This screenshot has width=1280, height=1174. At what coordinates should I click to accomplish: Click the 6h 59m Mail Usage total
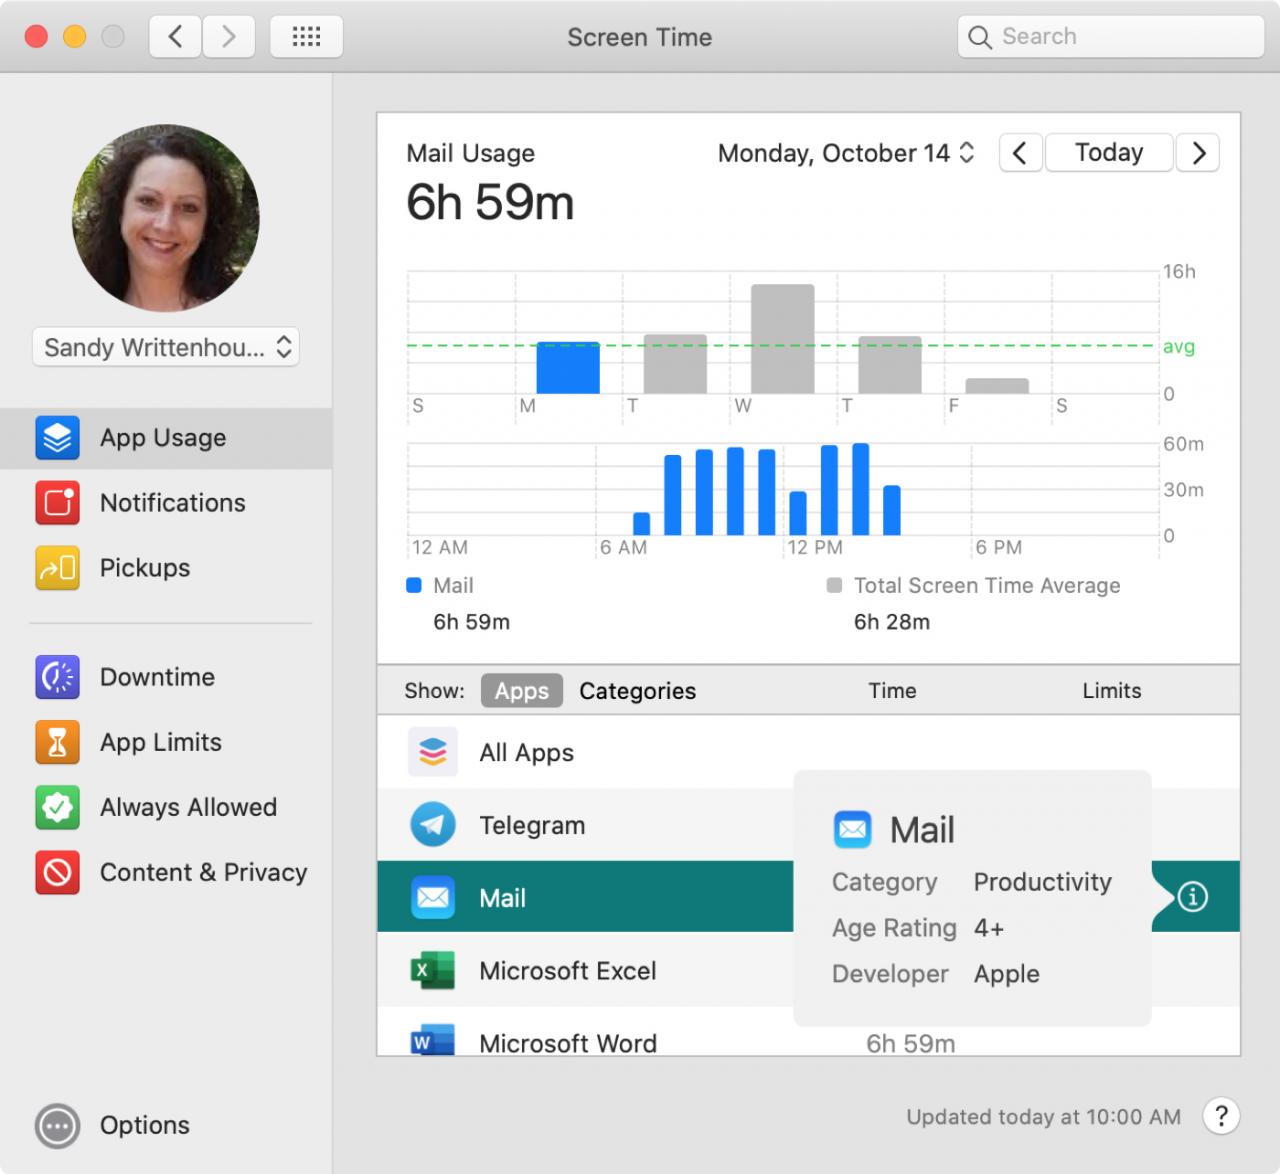click(x=490, y=203)
